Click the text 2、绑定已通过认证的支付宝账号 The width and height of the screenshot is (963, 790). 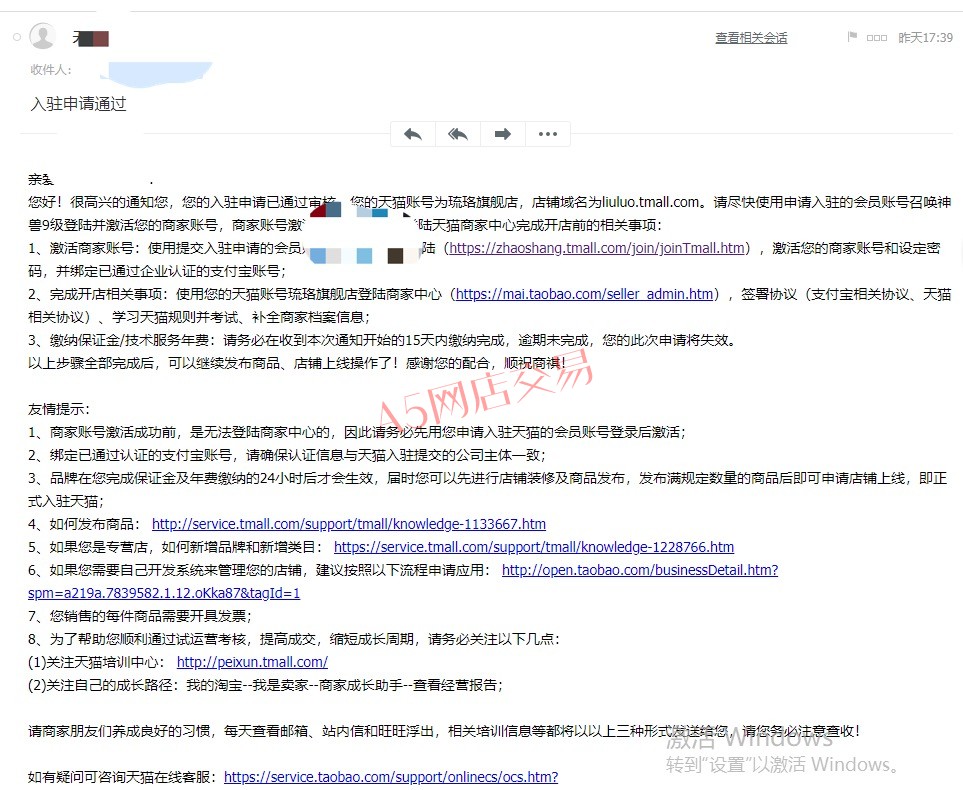coord(130,455)
